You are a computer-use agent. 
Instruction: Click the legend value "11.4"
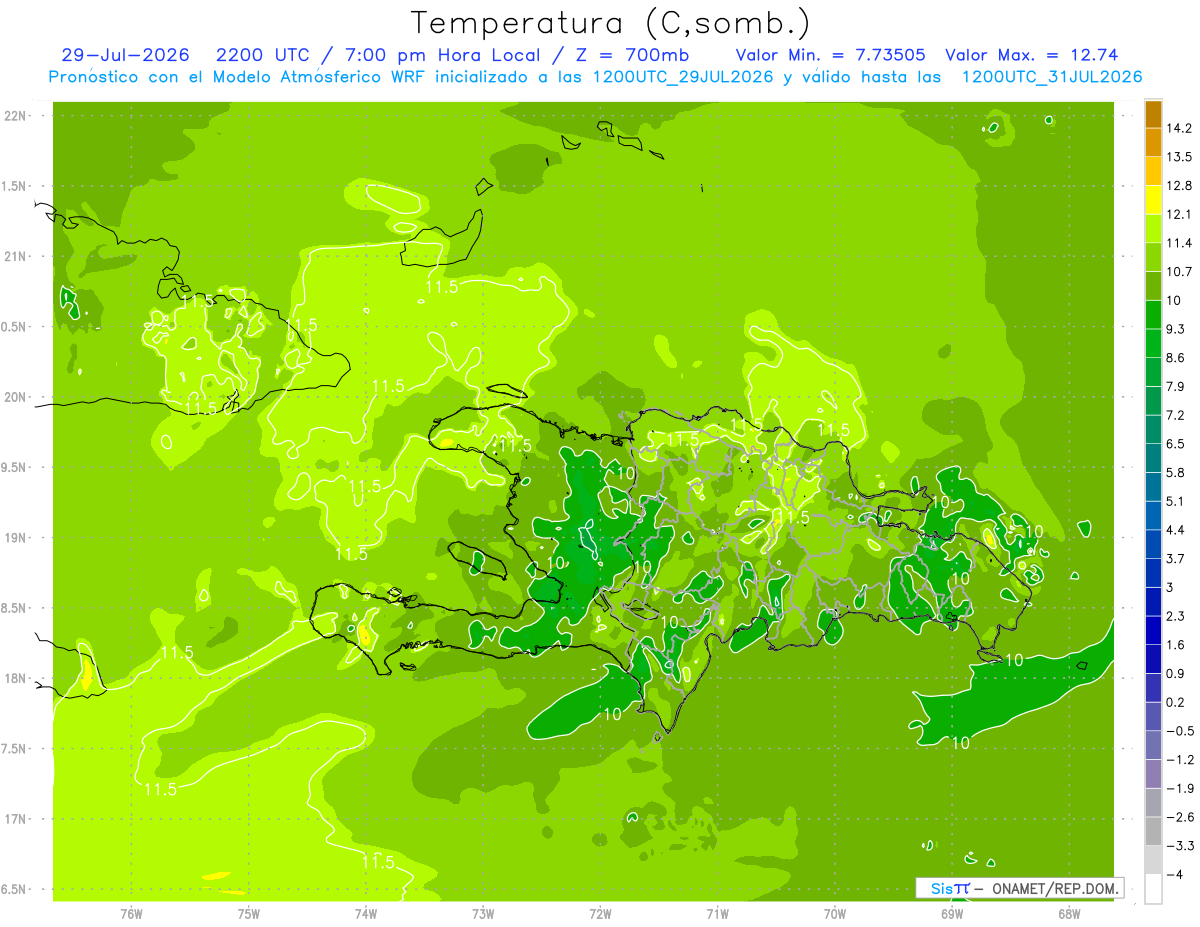click(1180, 243)
